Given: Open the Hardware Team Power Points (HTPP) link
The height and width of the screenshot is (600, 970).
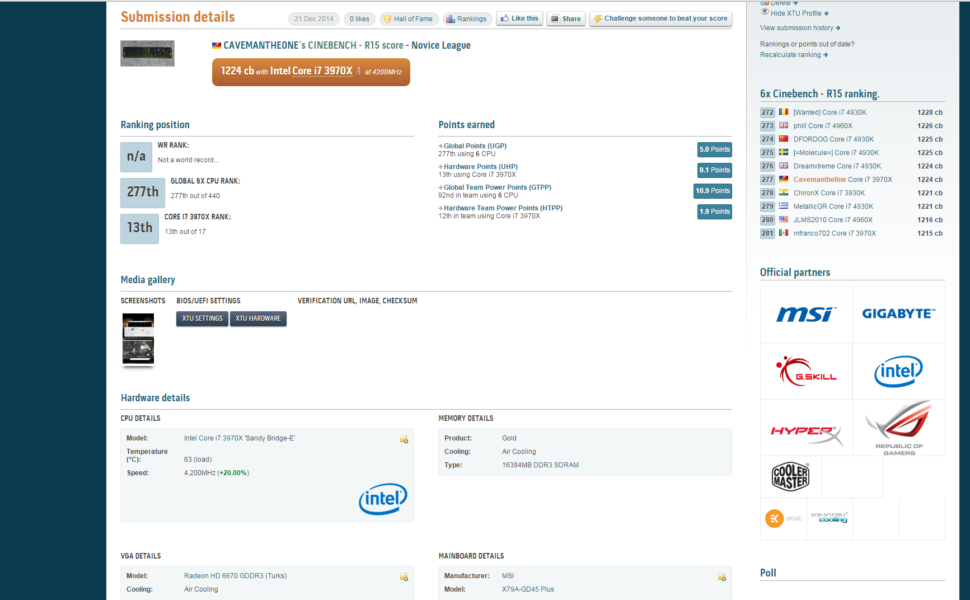Looking at the screenshot, I should tap(502, 208).
